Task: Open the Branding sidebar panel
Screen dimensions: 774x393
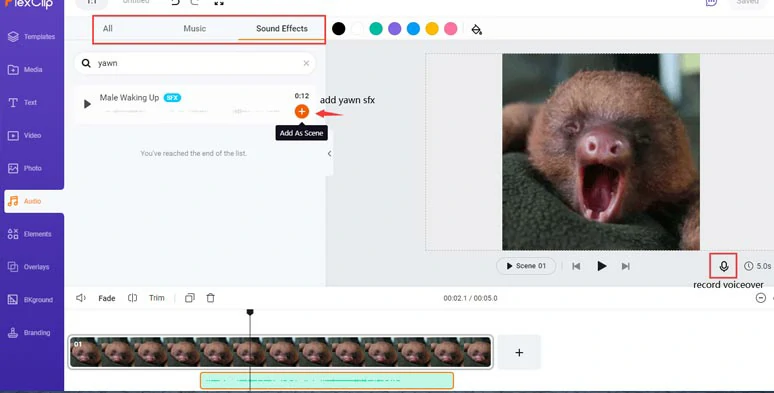Action: click(29, 333)
